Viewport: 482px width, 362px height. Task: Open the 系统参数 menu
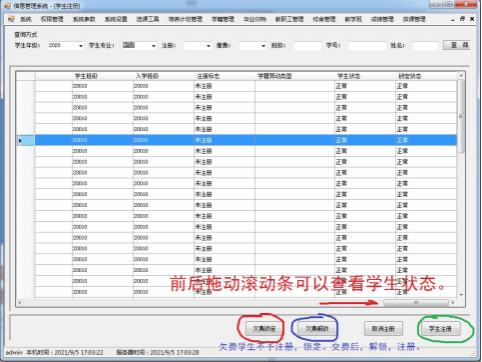pyautogui.click(x=84, y=19)
